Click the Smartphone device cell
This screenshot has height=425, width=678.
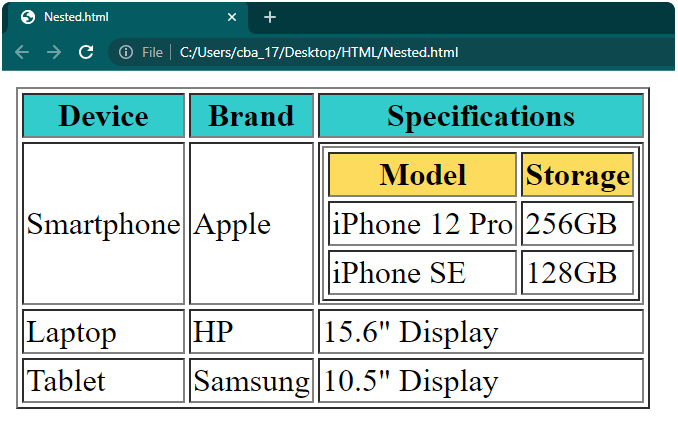[103, 223]
